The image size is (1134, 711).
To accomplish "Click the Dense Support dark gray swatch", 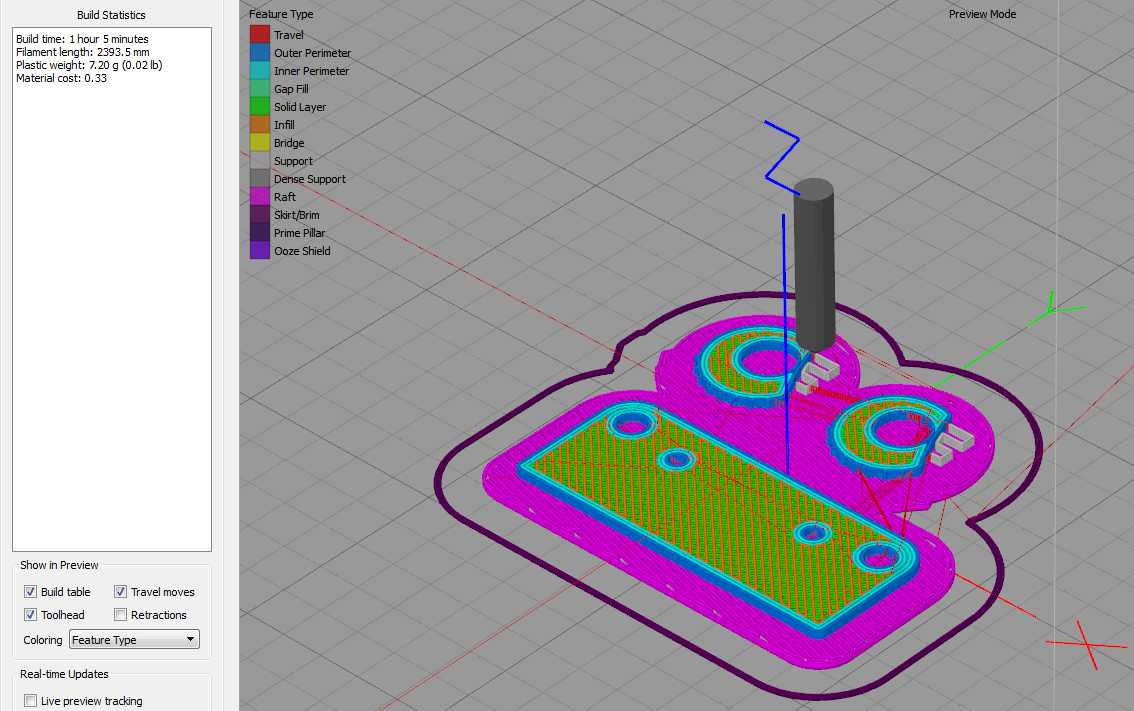I will (260, 179).
